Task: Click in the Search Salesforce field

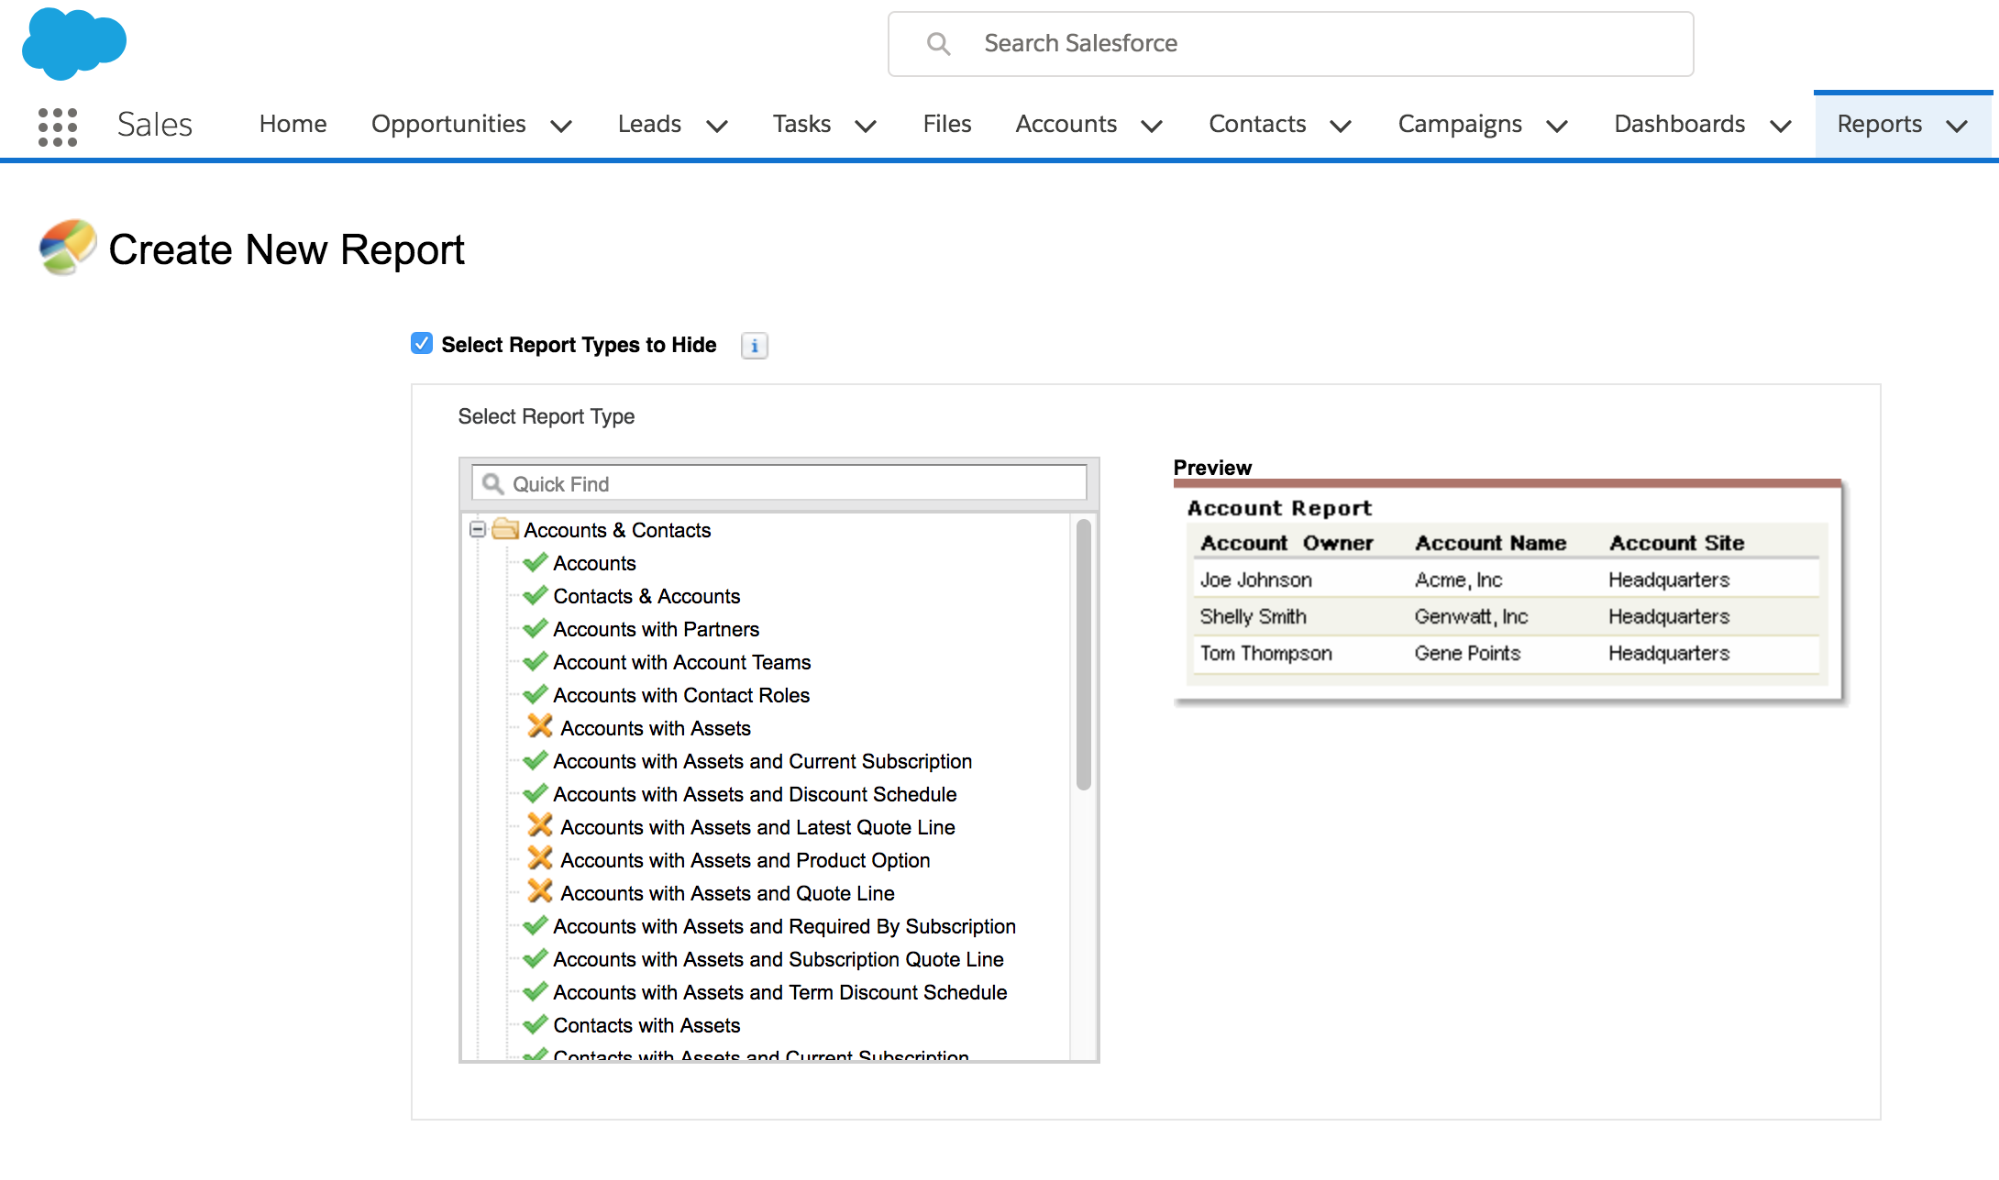Action: click(1290, 44)
